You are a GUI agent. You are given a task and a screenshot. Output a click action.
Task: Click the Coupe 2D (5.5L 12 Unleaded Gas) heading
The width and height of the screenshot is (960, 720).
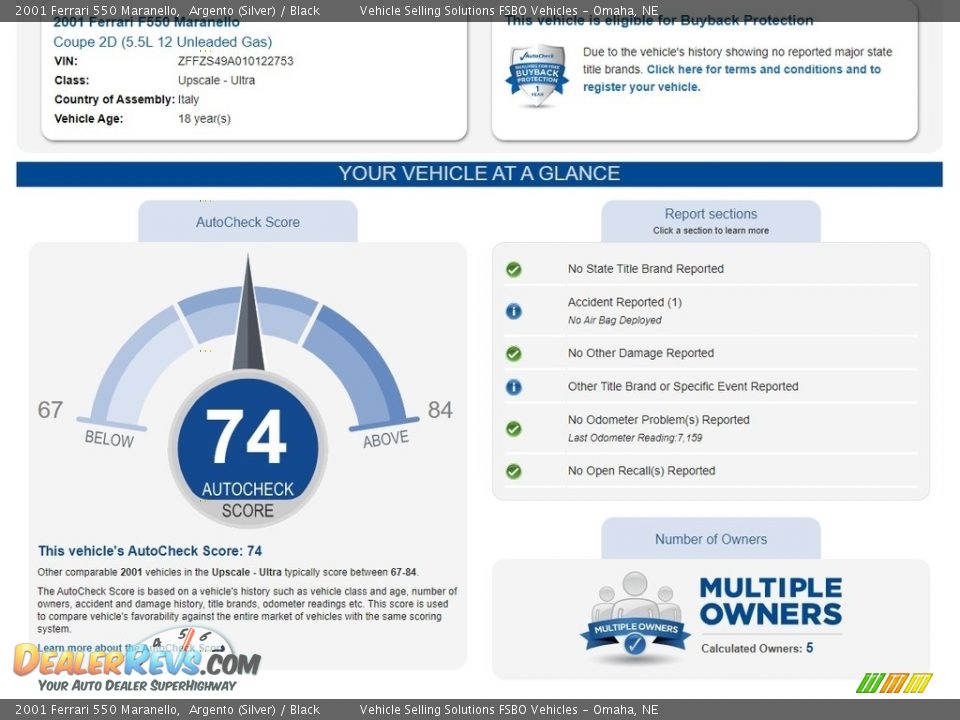tap(163, 42)
